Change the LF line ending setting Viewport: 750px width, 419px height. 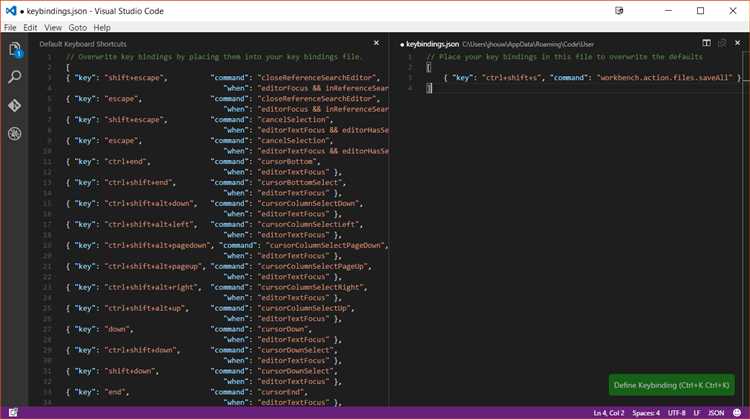(x=698, y=412)
